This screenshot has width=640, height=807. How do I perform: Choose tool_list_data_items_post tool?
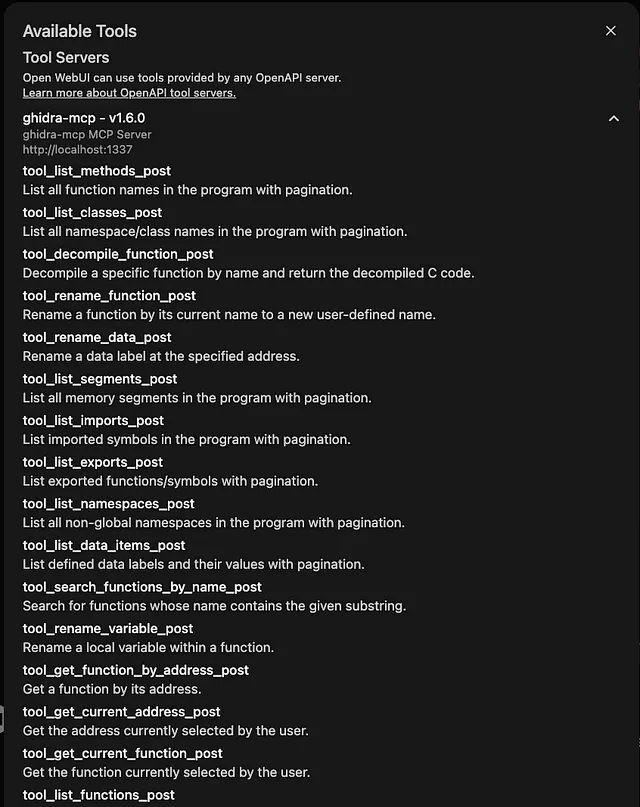(104, 545)
